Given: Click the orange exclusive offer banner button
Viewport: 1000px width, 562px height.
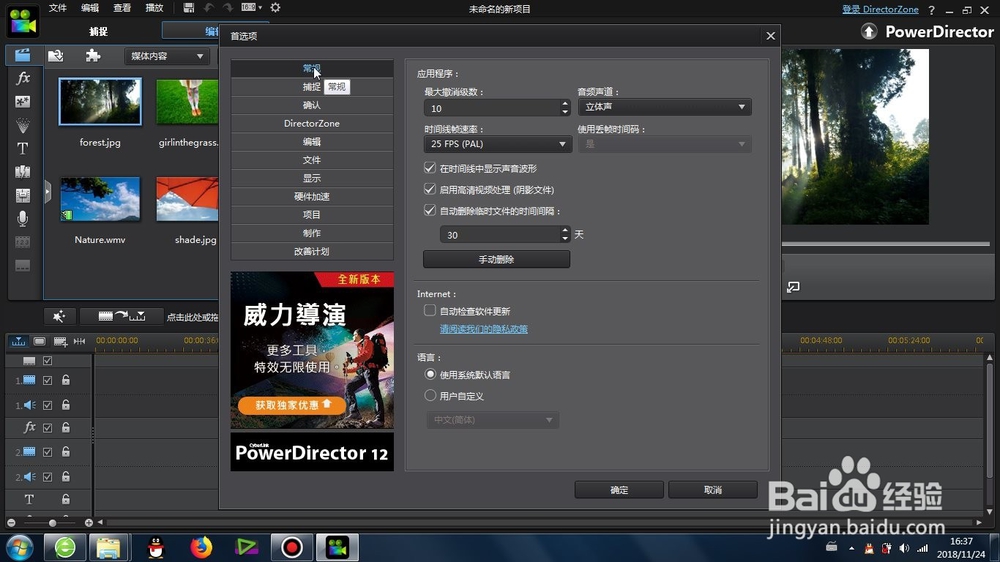Looking at the screenshot, I should pyautogui.click(x=292, y=404).
